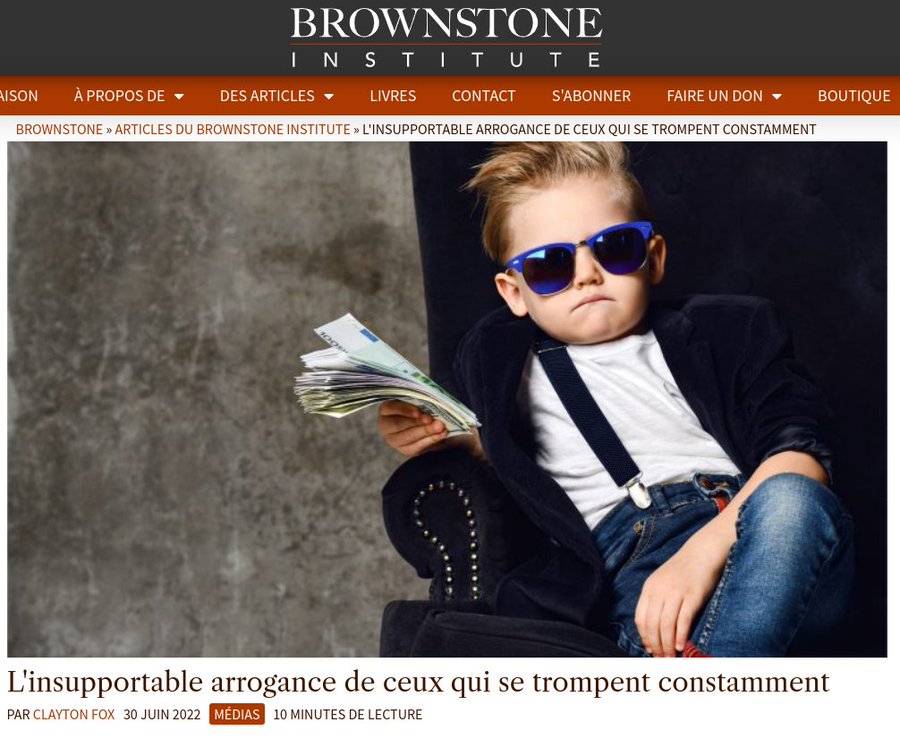
Task: Open ARTICLES DU BROWNSTONE INSTITUTE breadcrumb
Action: (232, 130)
